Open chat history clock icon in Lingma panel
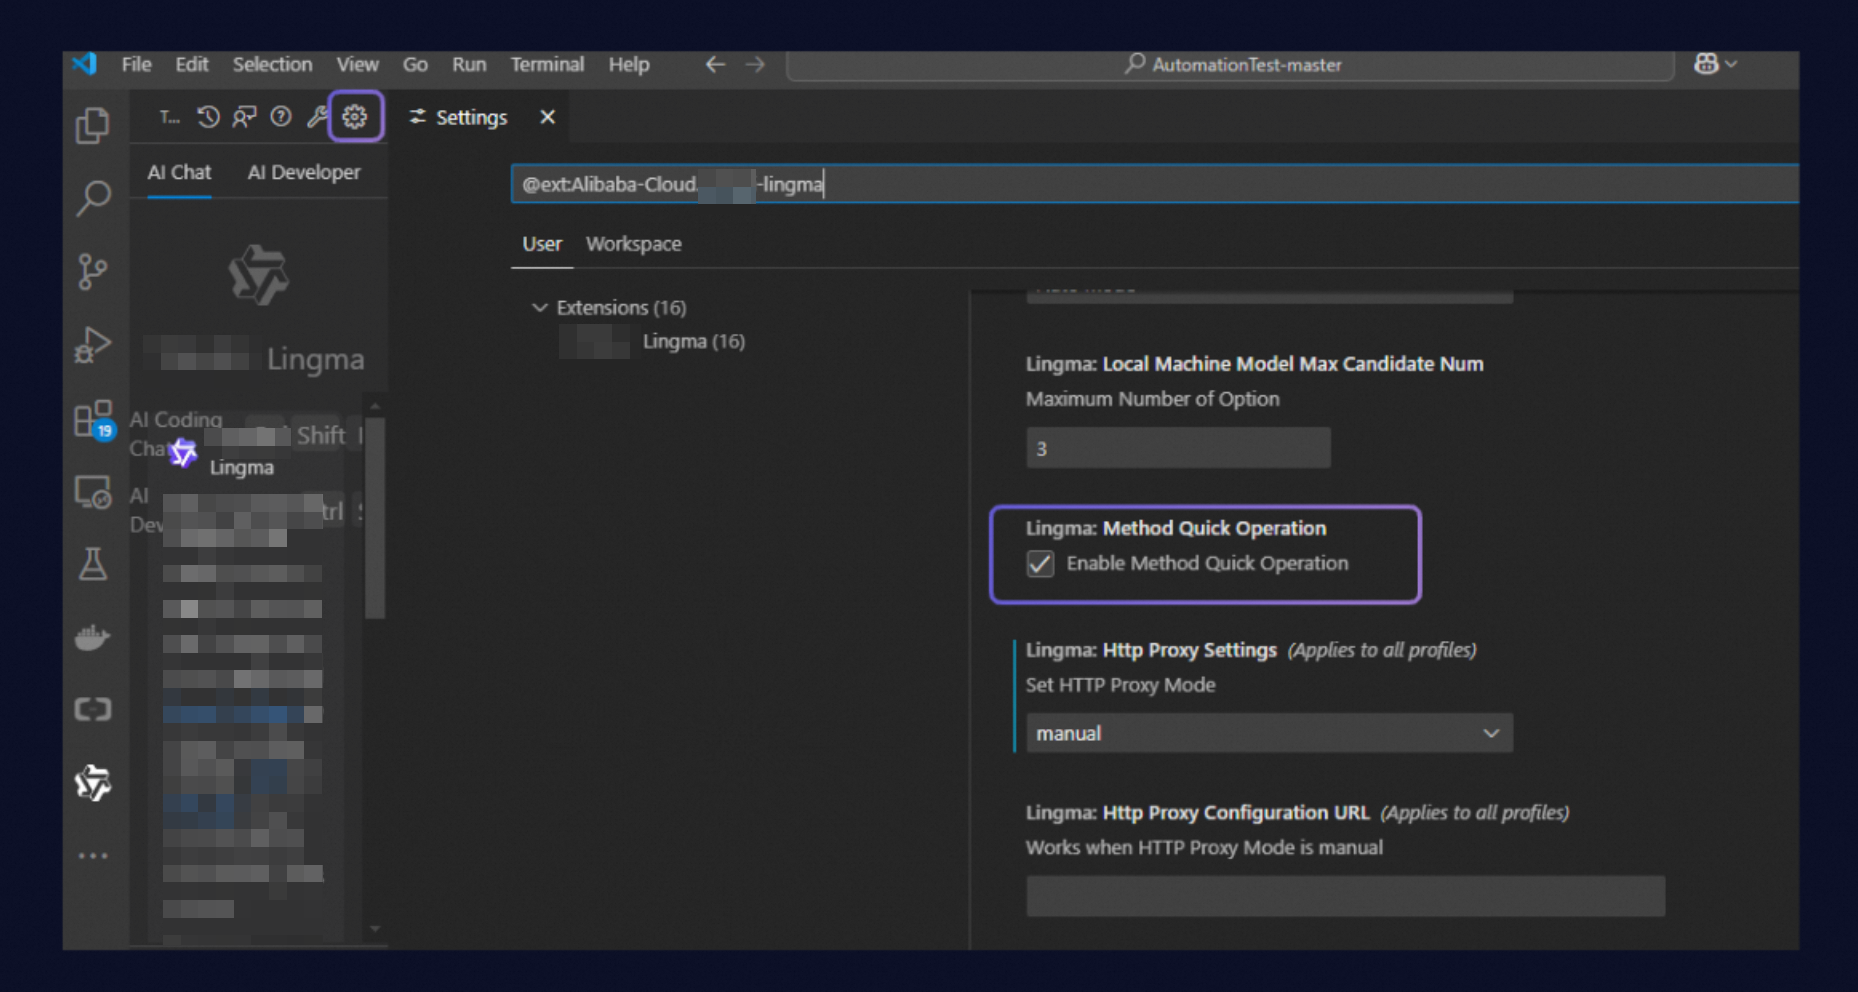 208,117
